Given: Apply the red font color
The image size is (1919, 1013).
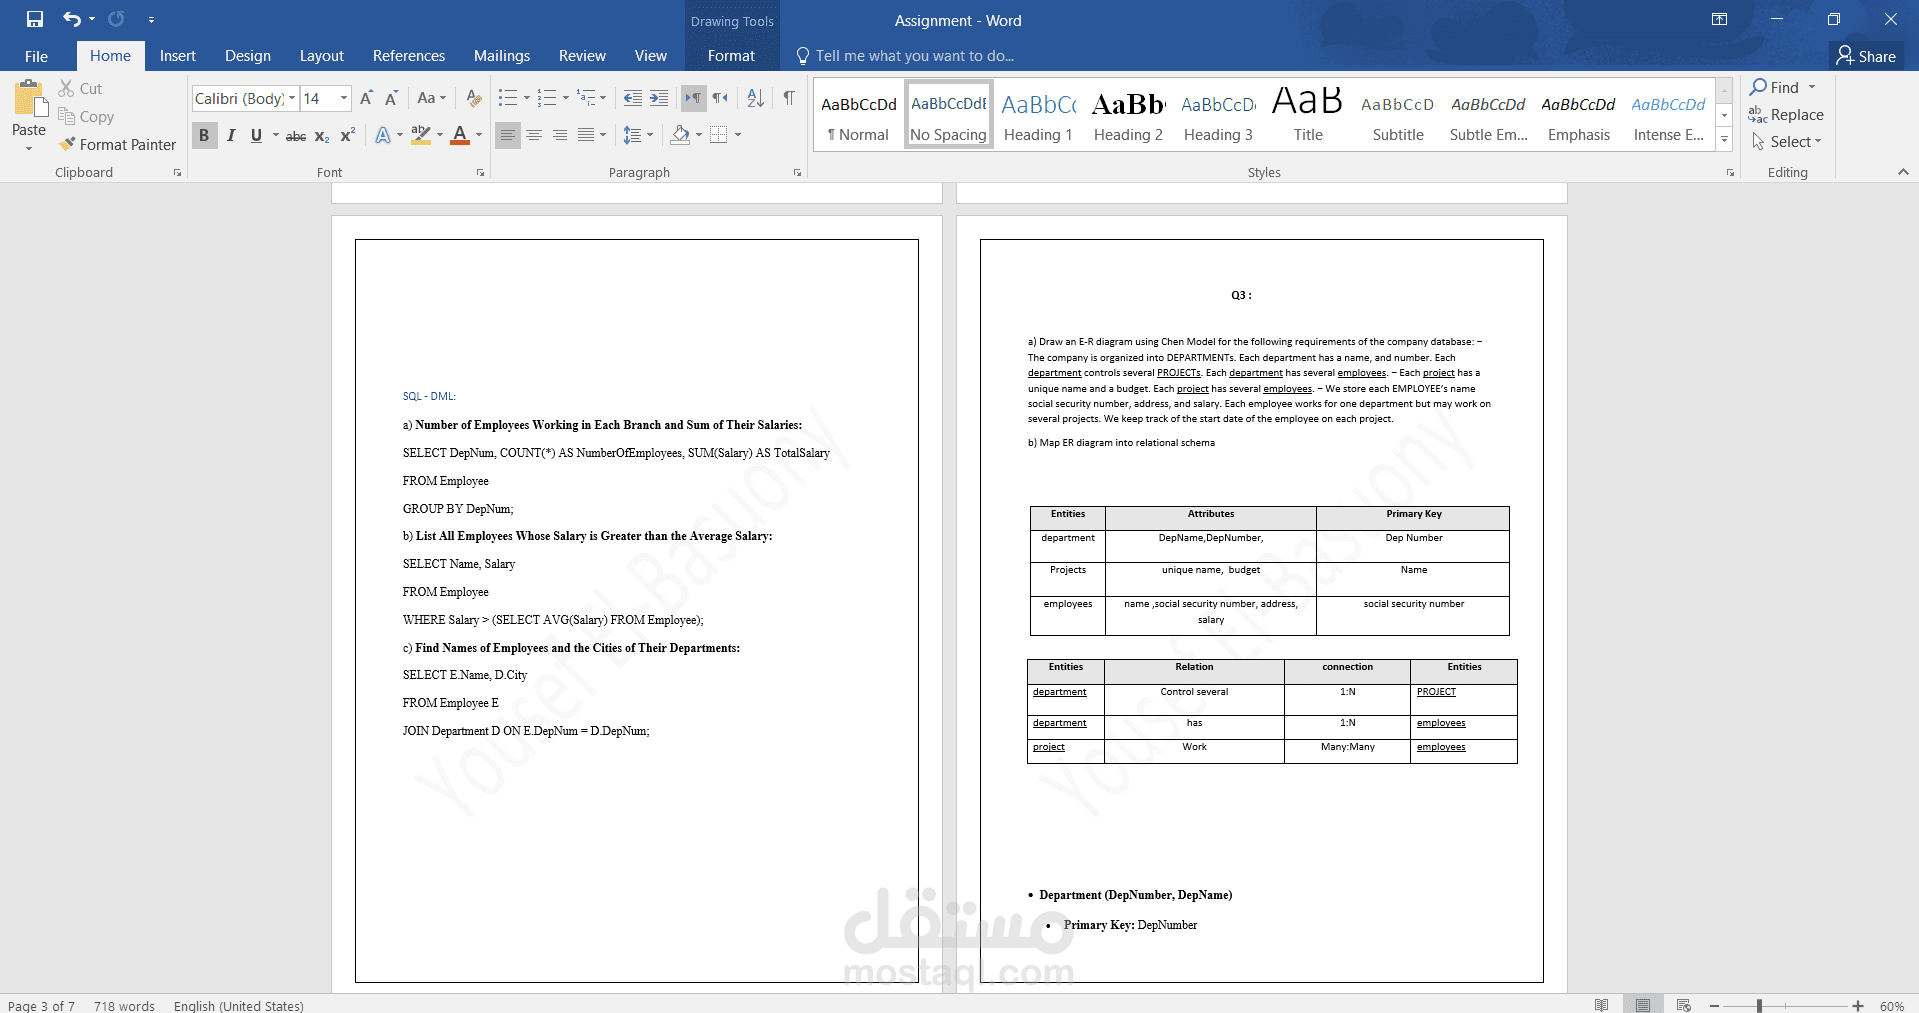Looking at the screenshot, I should [x=460, y=135].
